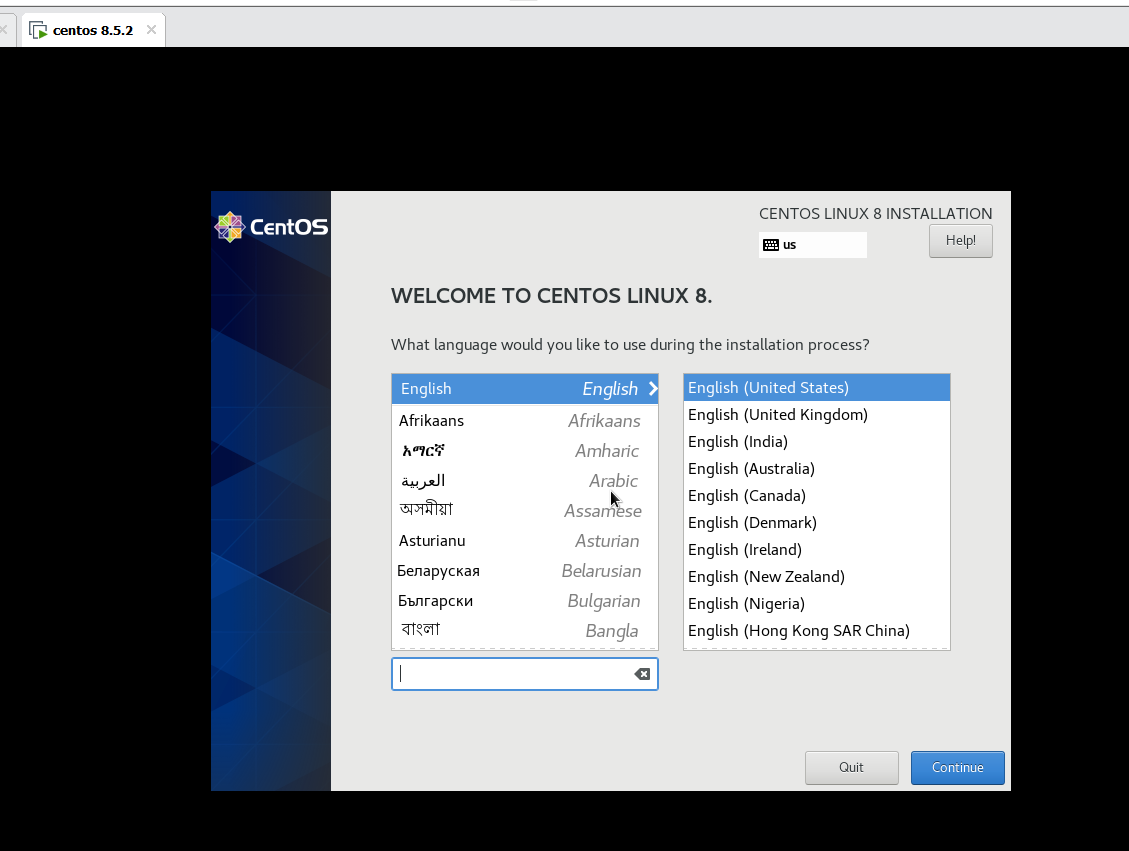The width and height of the screenshot is (1129, 851).
Task: Click the VM icon on the centos 8.5.2 tab
Action: (x=38, y=30)
